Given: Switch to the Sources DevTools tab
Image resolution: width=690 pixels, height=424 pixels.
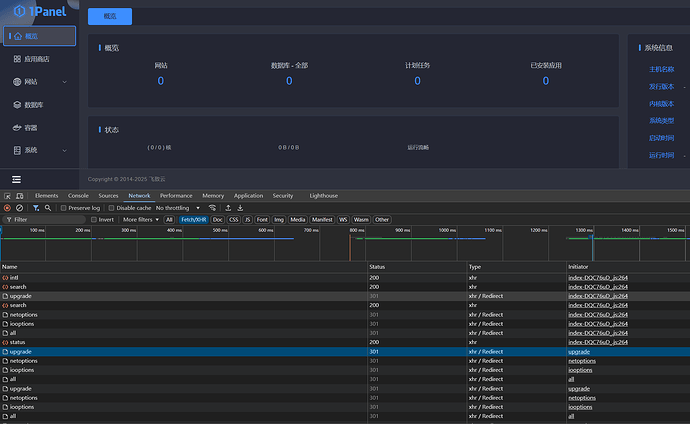Looking at the screenshot, I should pos(108,196).
